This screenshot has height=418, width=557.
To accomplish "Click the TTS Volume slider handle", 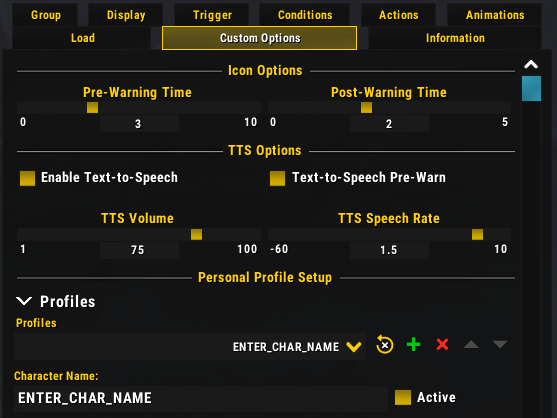I will [x=196, y=234].
